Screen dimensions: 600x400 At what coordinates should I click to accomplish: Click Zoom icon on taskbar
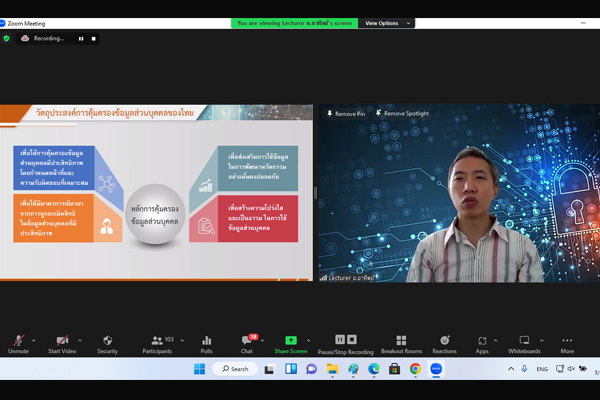[x=436, y=369]
